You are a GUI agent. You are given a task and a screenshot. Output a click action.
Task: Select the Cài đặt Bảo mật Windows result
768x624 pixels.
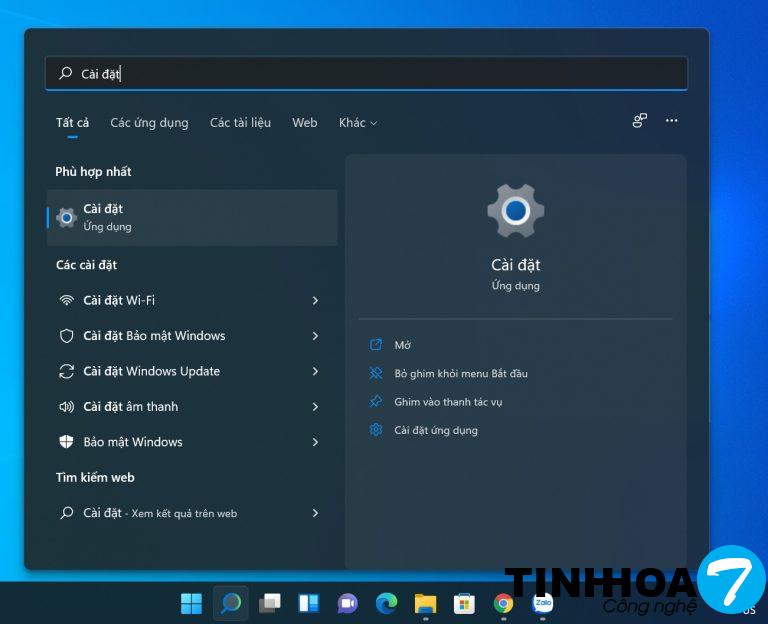point(154,336)
